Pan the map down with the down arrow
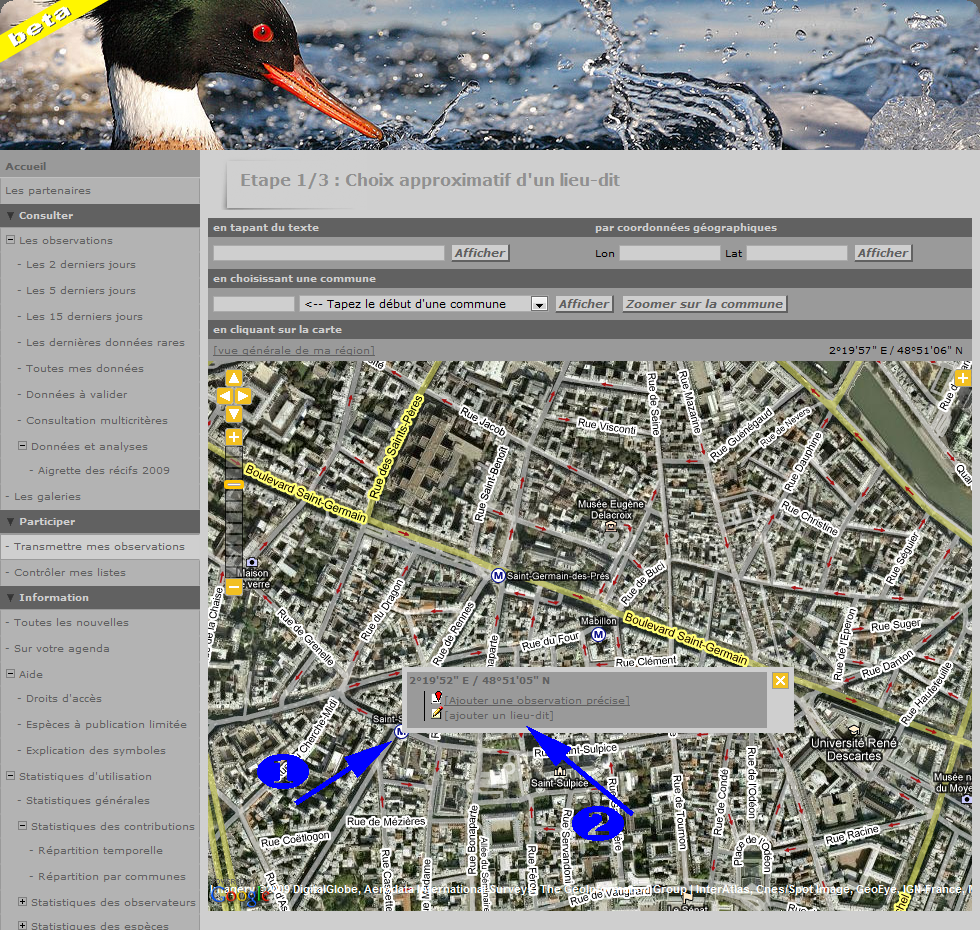 (x=234, y=414)
